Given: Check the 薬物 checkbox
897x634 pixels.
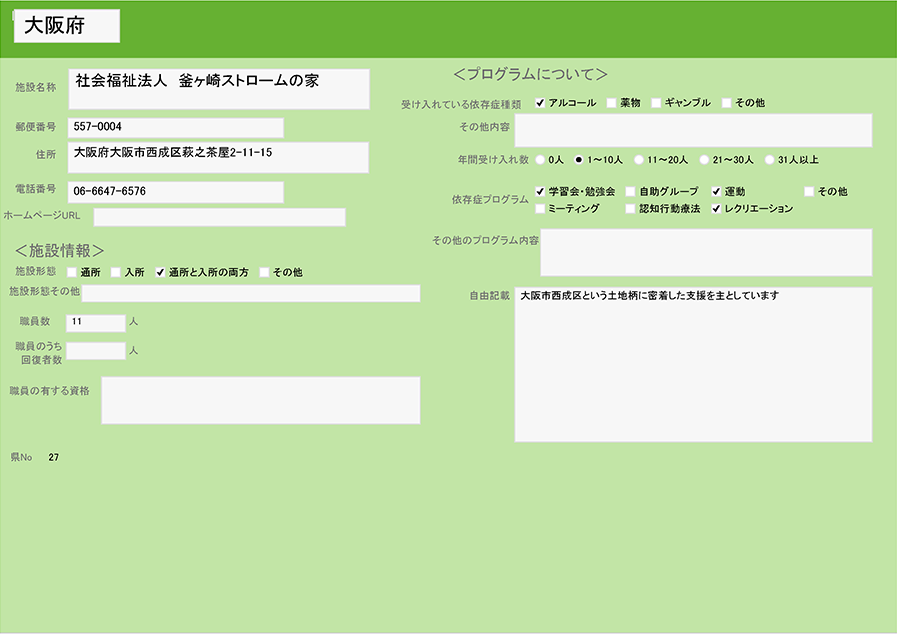Looking at the screenshot, I should (611, 103).
